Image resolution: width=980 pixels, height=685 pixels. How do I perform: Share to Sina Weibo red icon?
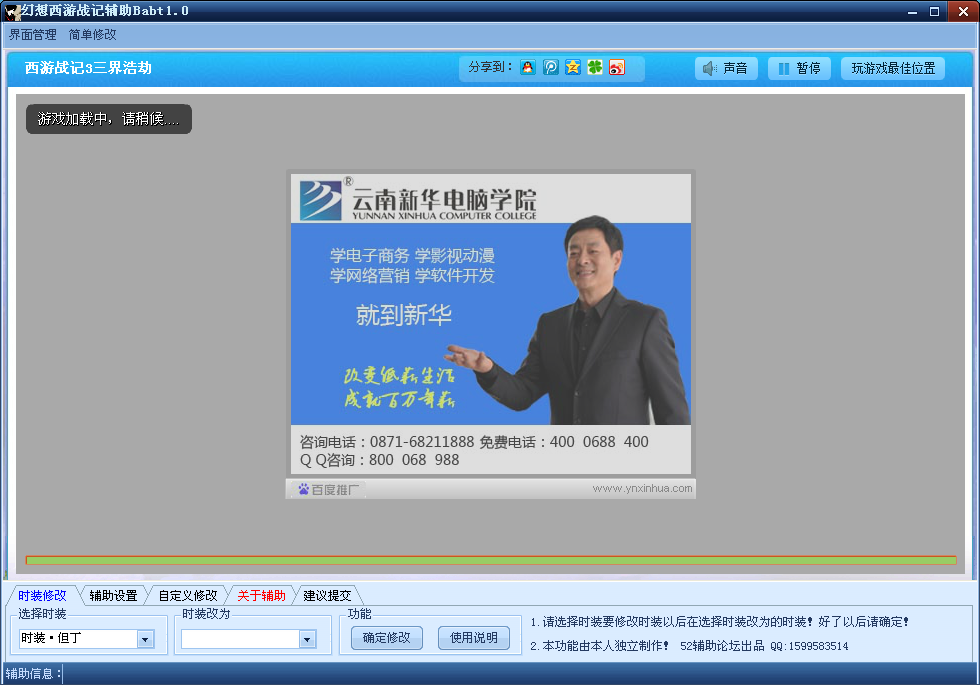[x=617, y=68]
